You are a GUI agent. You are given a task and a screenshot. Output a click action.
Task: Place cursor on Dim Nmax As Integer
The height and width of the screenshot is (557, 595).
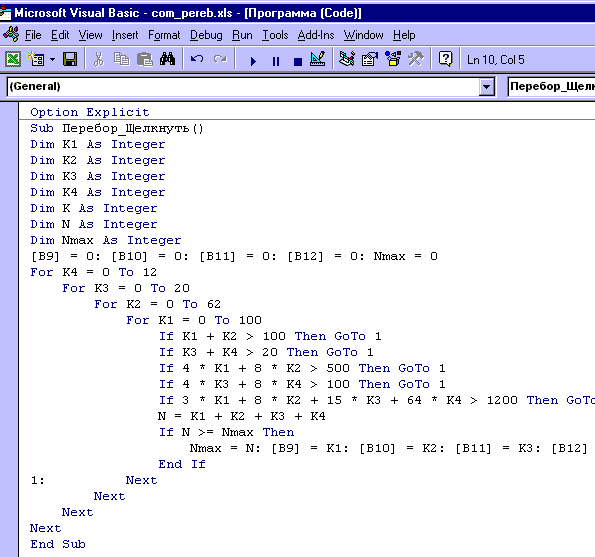click(x=105, y=240)
